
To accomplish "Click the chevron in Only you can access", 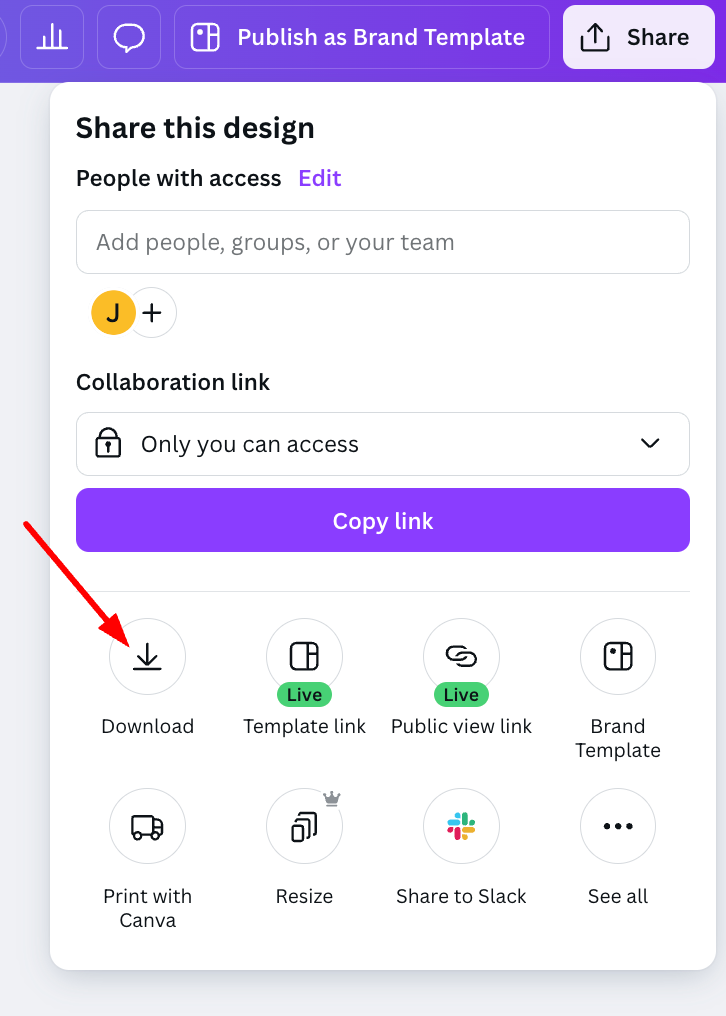I will point(650,443).
